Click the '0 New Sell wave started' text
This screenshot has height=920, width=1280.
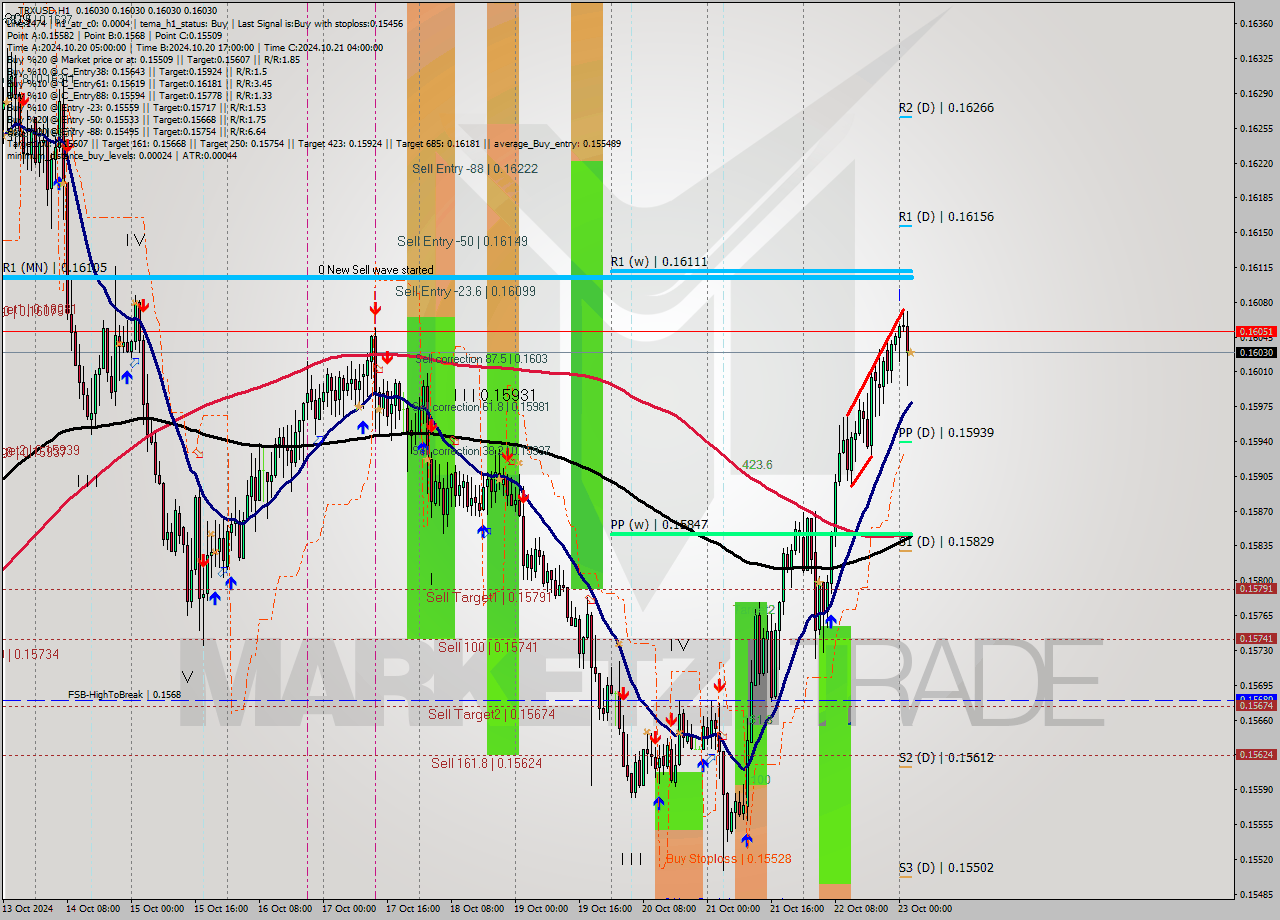click(x=376, y=270)
